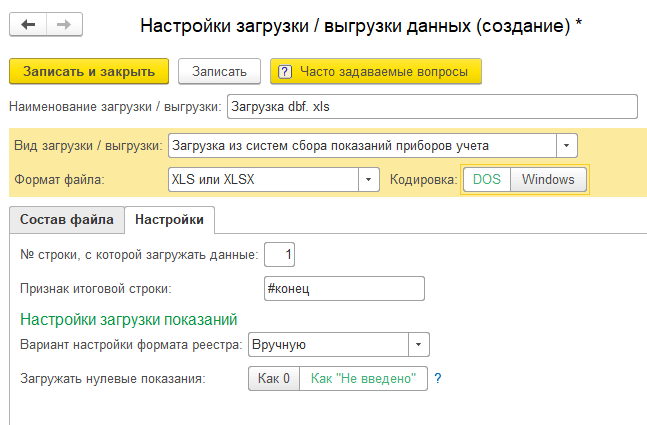Screen dimensions: 647x425
Task: Choose load zero readings "Как 0"
Action: [274, 378]
